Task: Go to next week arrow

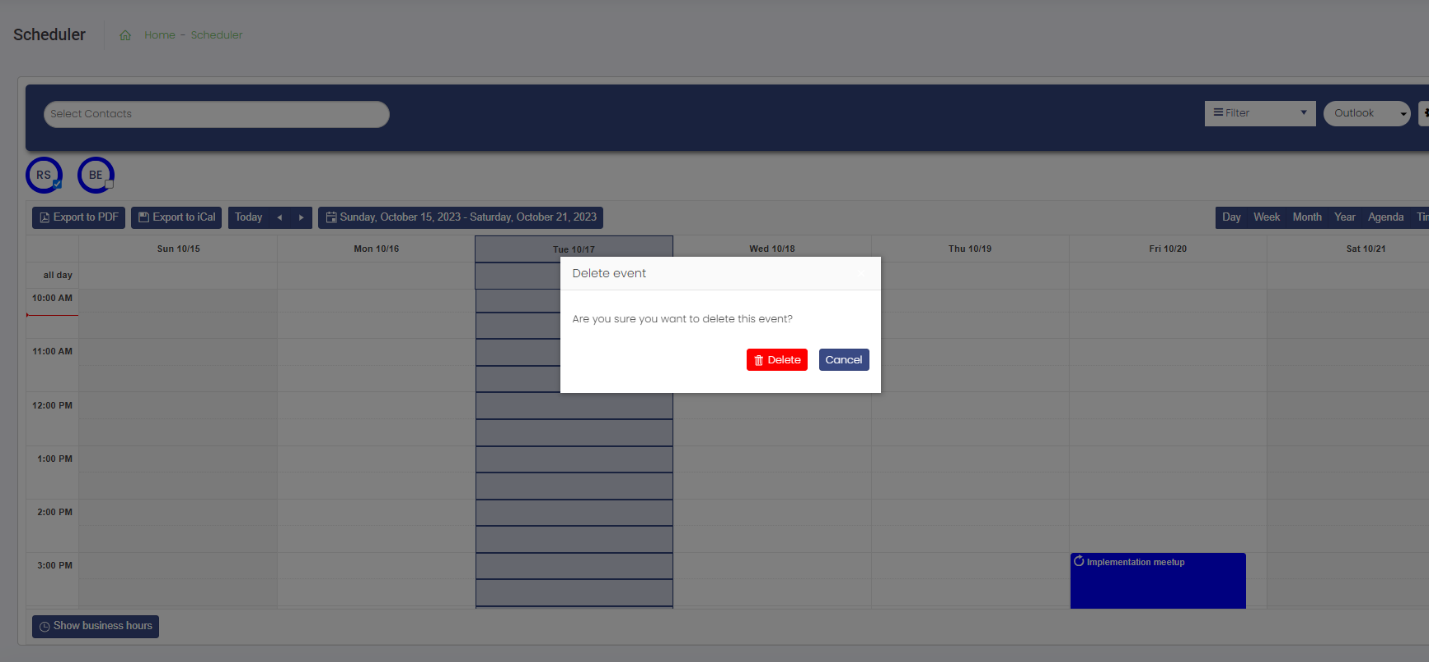Action: (301, 217)
